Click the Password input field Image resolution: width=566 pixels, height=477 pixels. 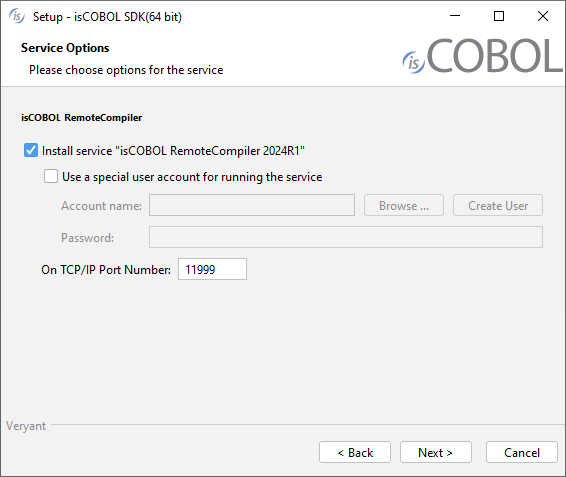click(346, 237)
